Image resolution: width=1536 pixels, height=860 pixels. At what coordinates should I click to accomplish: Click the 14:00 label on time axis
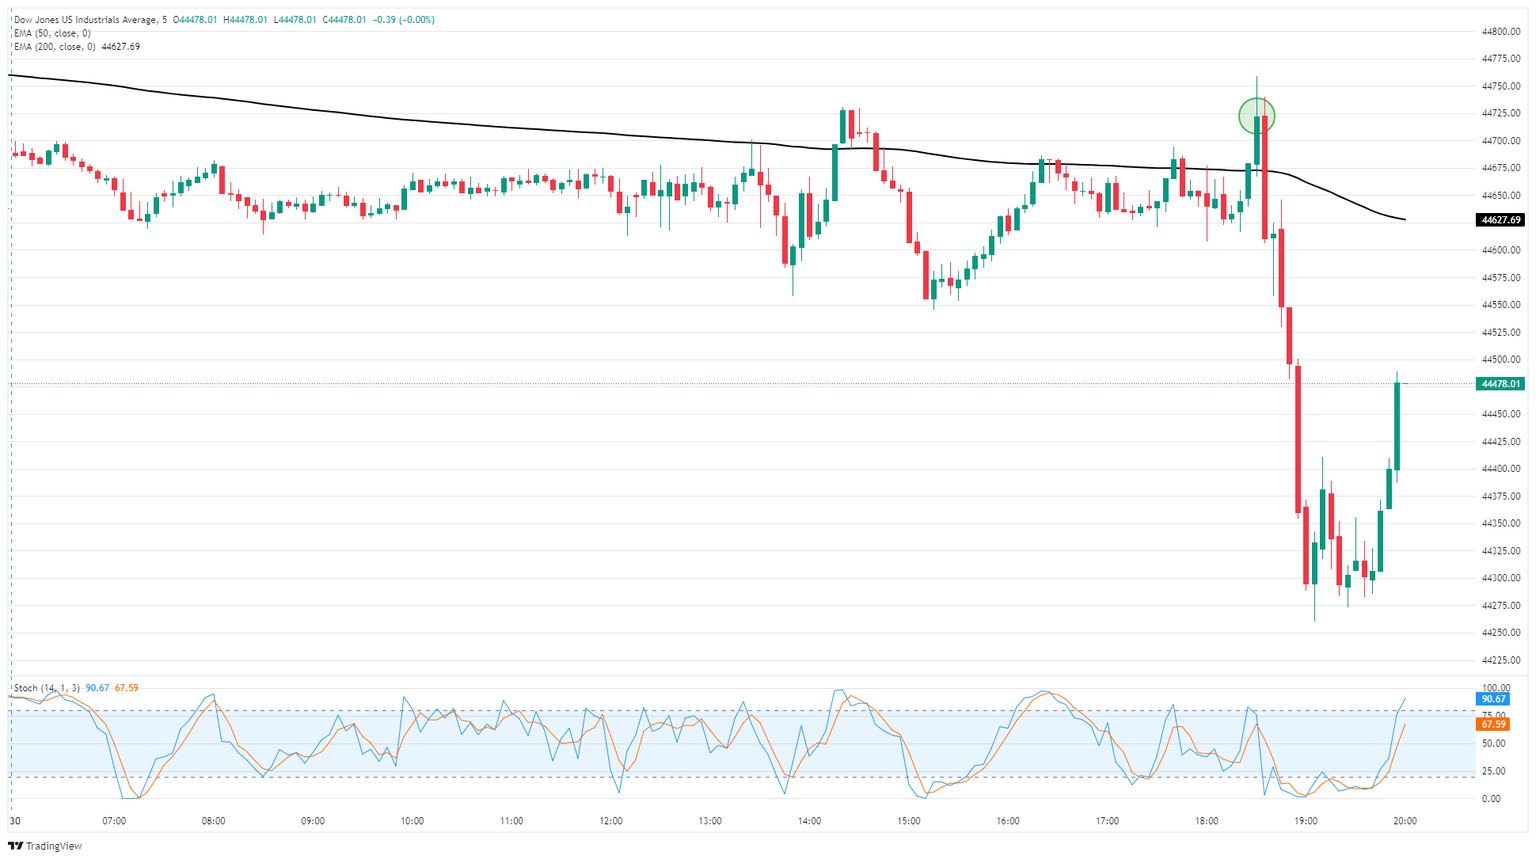[x=809, y=821]
